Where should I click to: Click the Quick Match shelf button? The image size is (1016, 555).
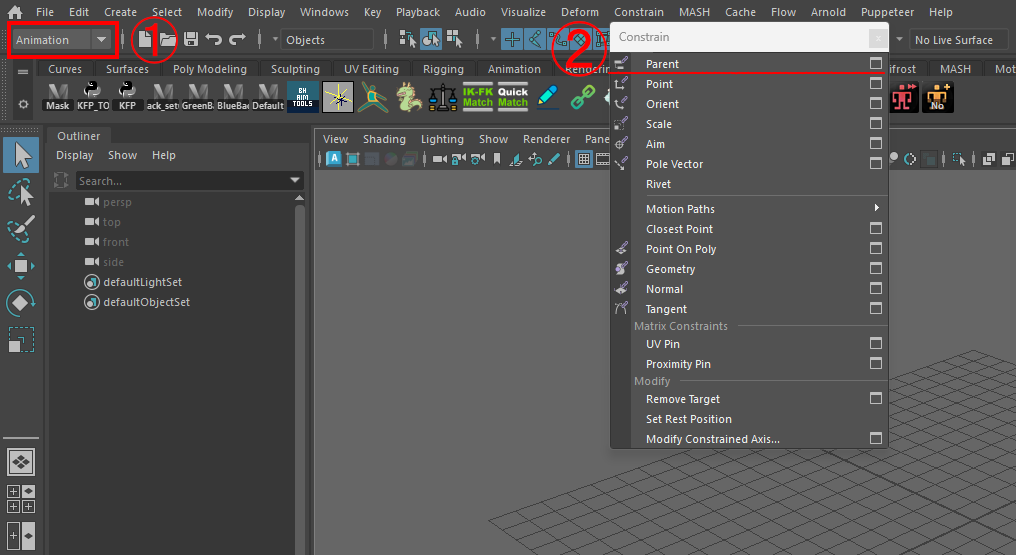[x=513, y=97]
